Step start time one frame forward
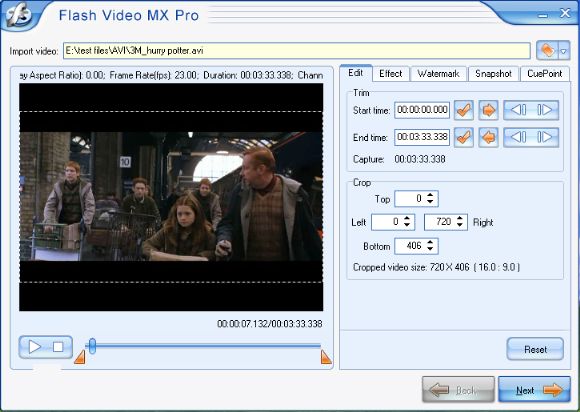The height and width of the screenshot is (412, 580). [x=545, y=110]
